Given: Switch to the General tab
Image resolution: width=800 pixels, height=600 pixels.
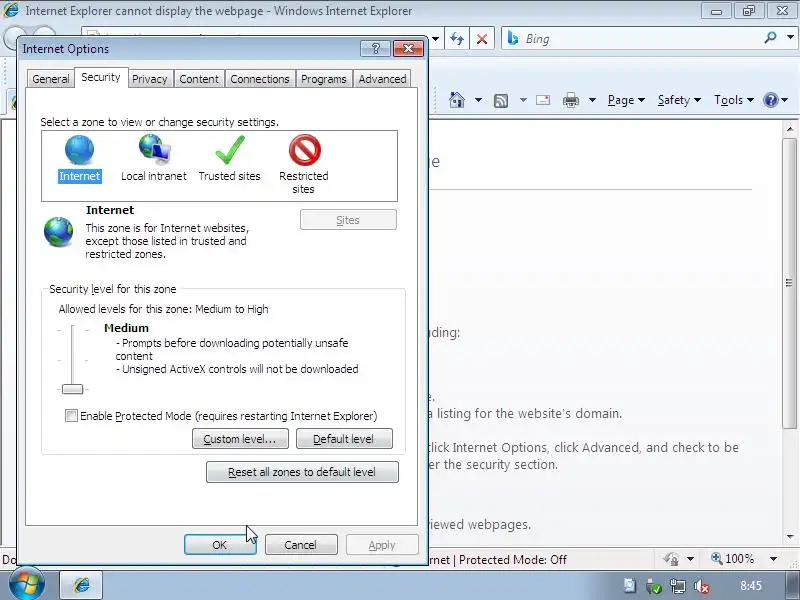Looking at the screenshot, I should [51, 79].
